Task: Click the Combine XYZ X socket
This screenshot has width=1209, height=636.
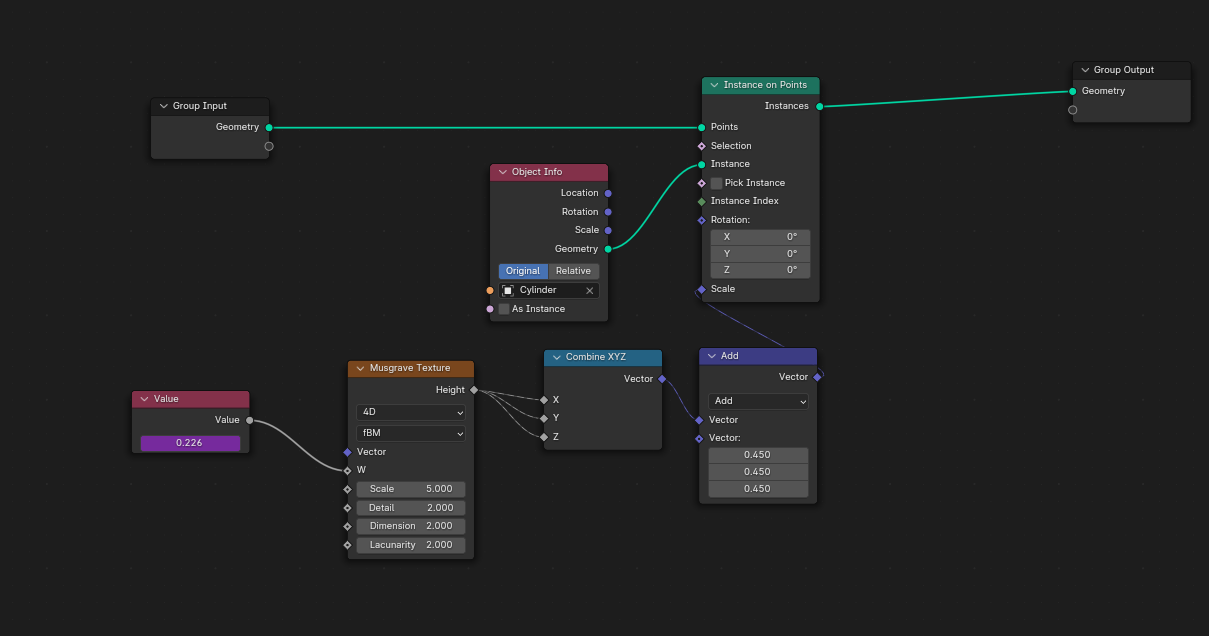Action: pyautogui.click(x=544, y=400)
